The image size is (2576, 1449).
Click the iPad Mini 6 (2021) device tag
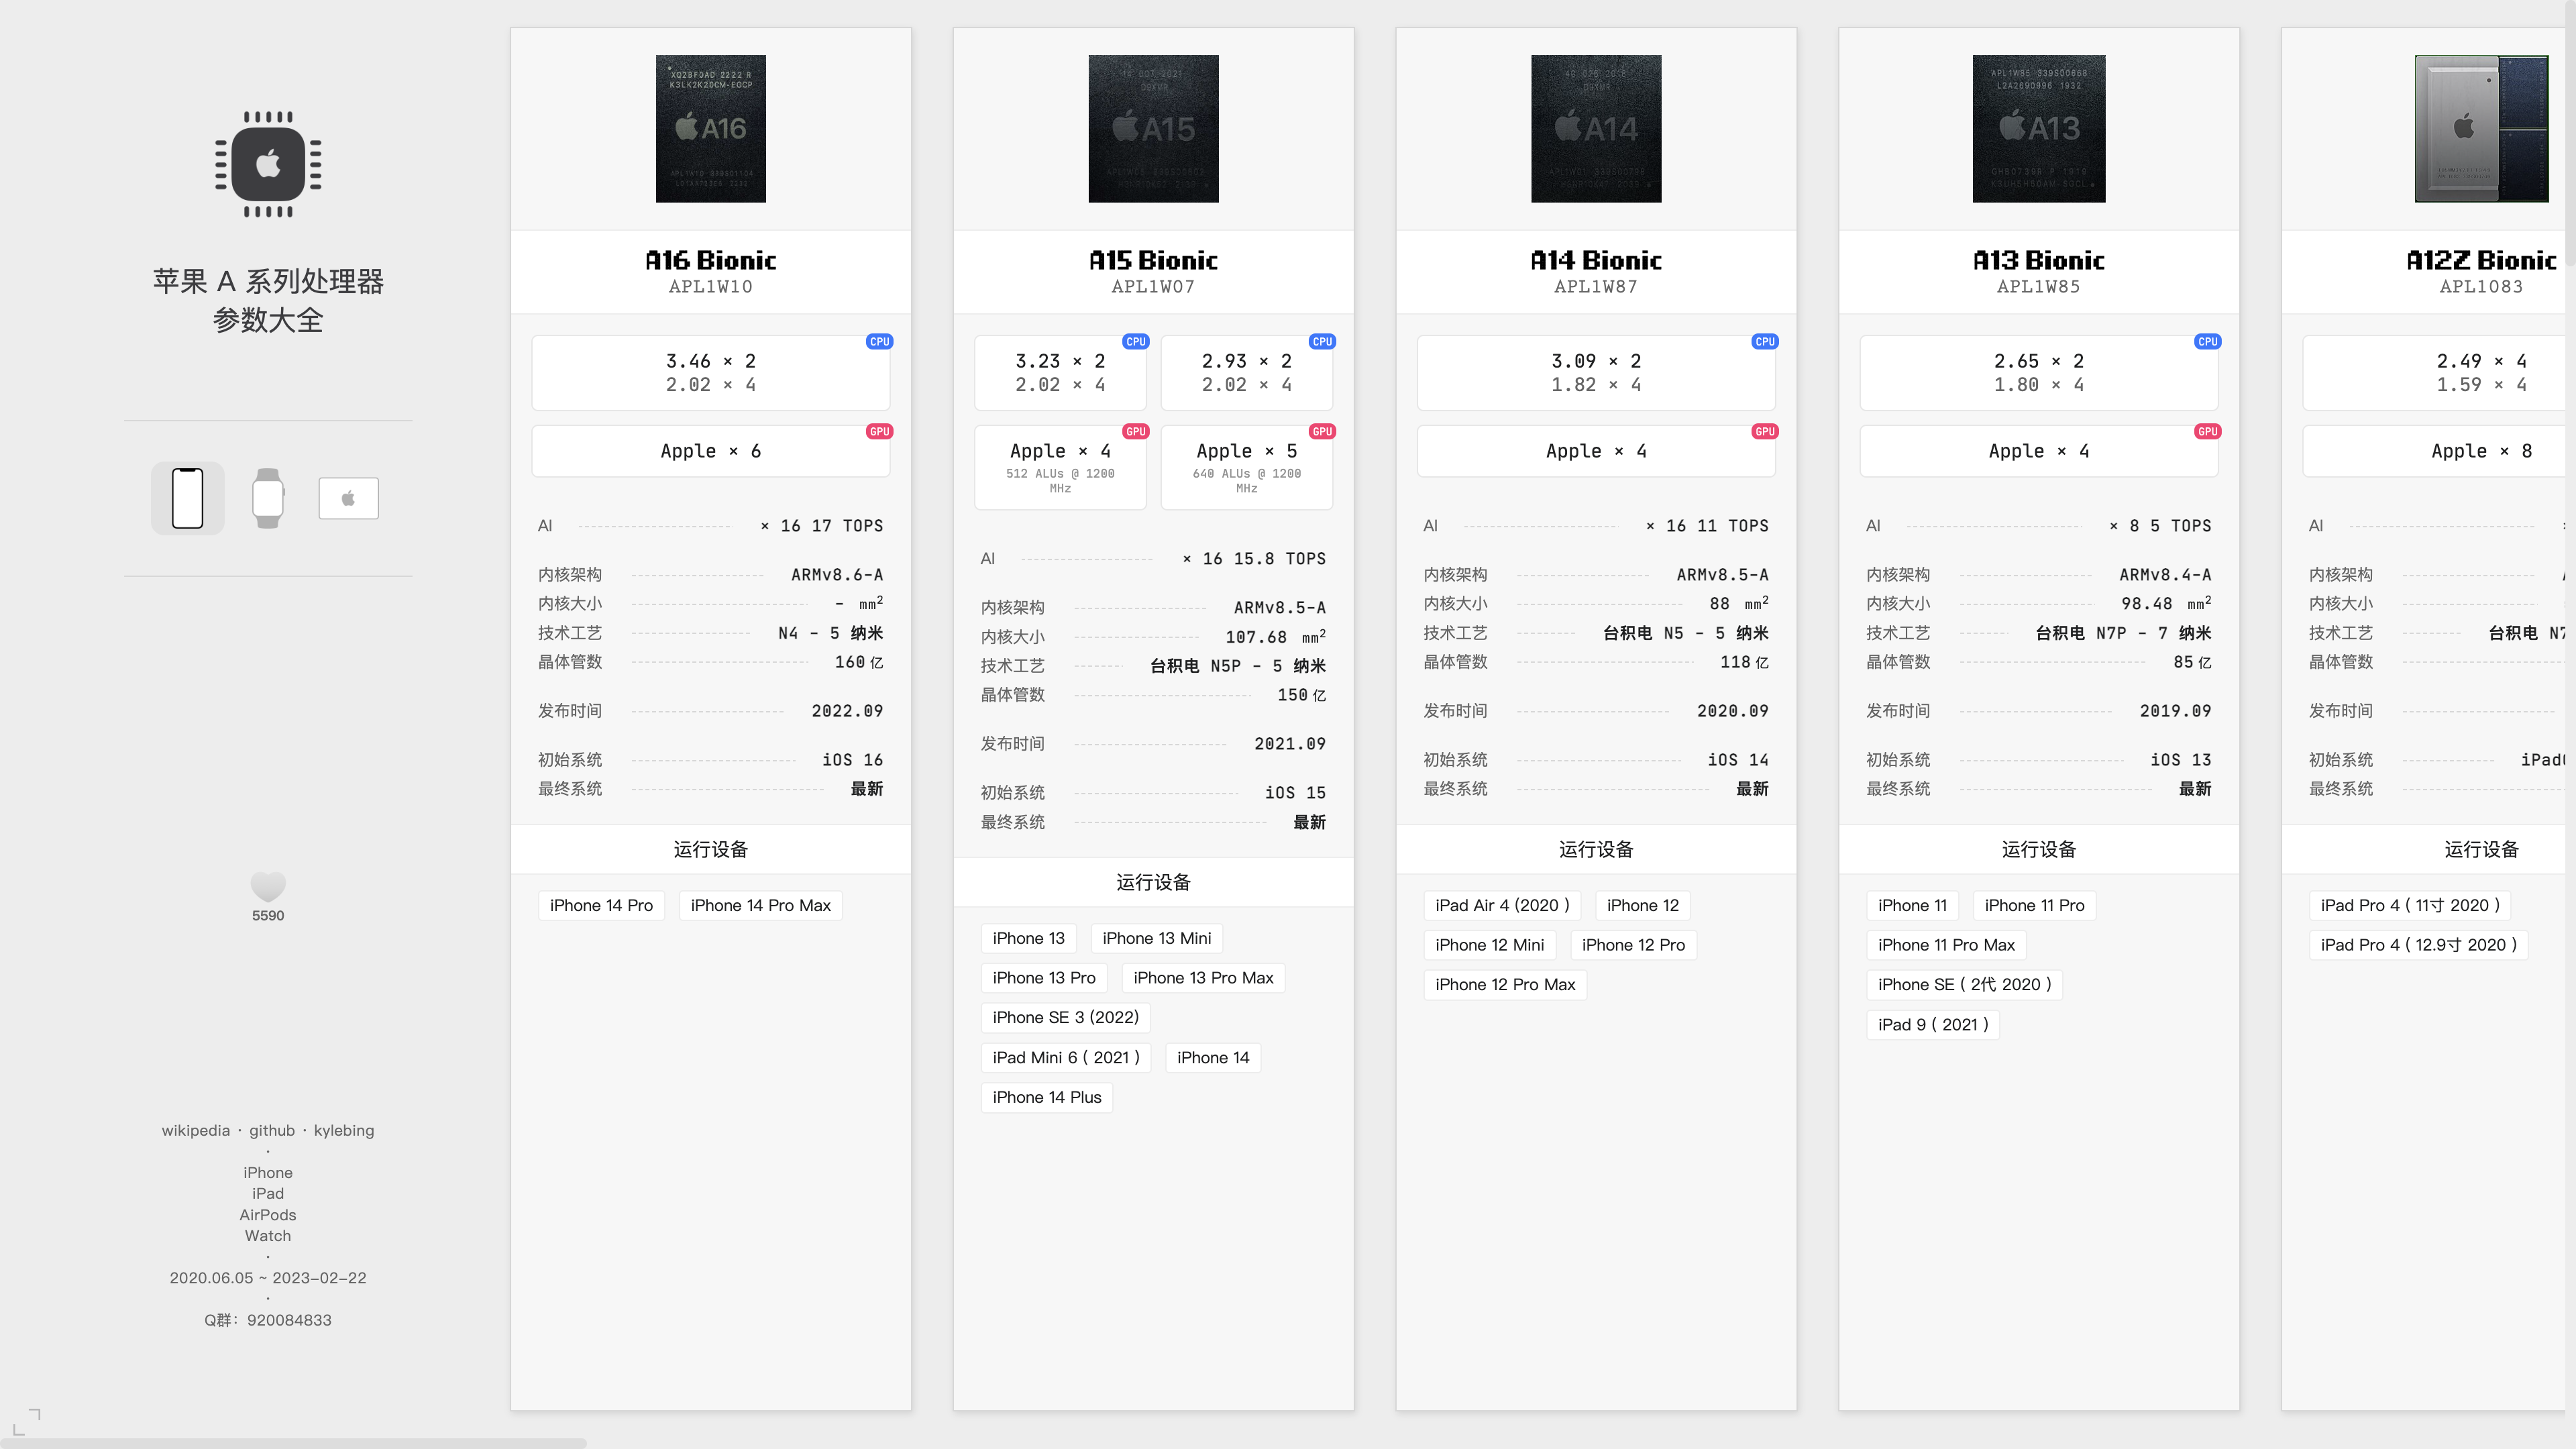[x=1065, y=1058]
